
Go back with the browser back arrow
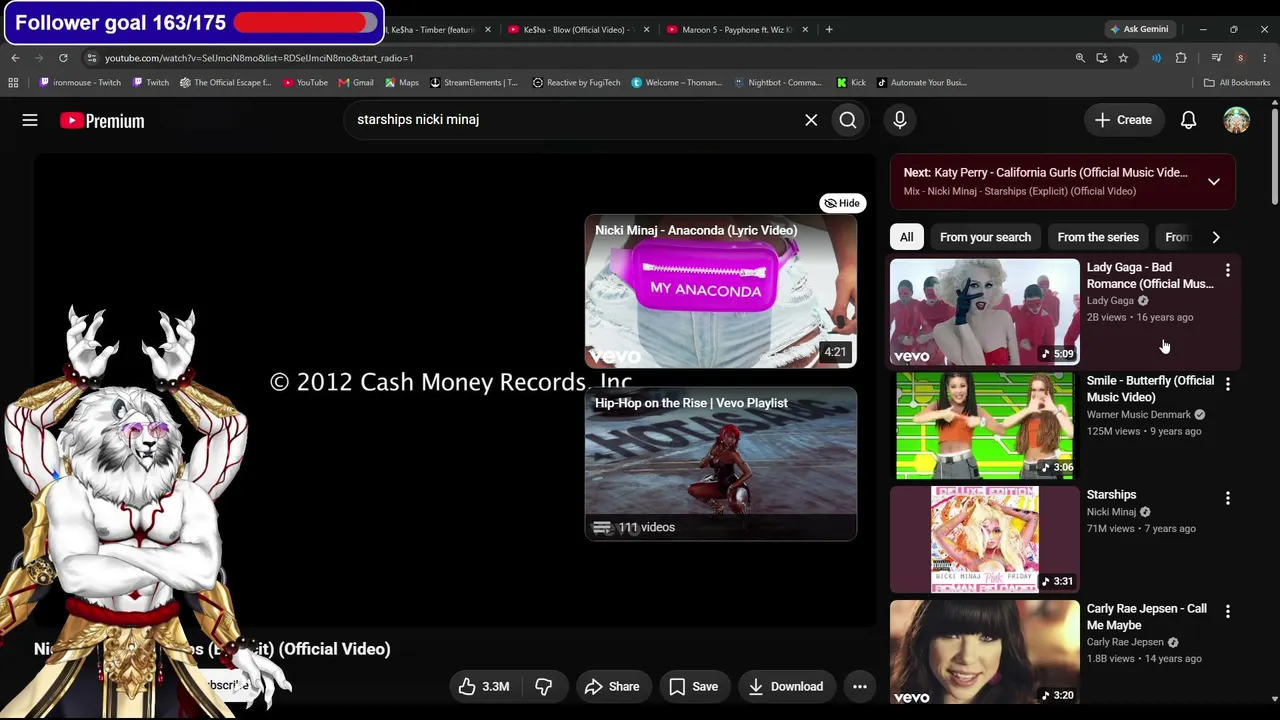[x=15, y=58]
